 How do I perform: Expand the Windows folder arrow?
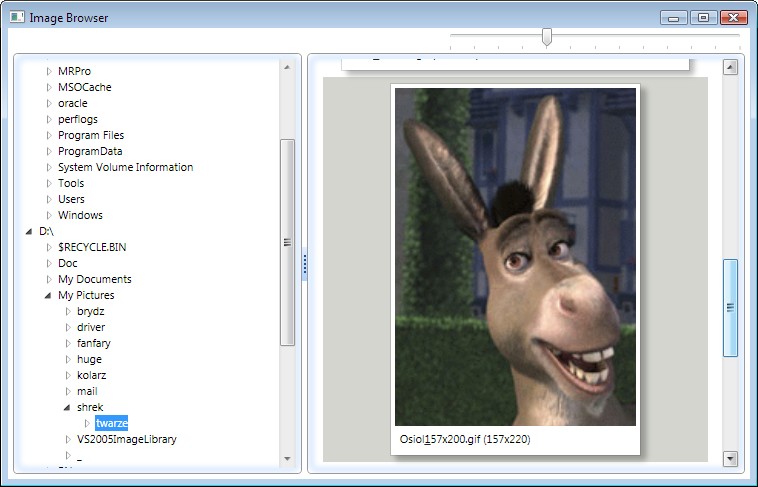tap(49, 215)
